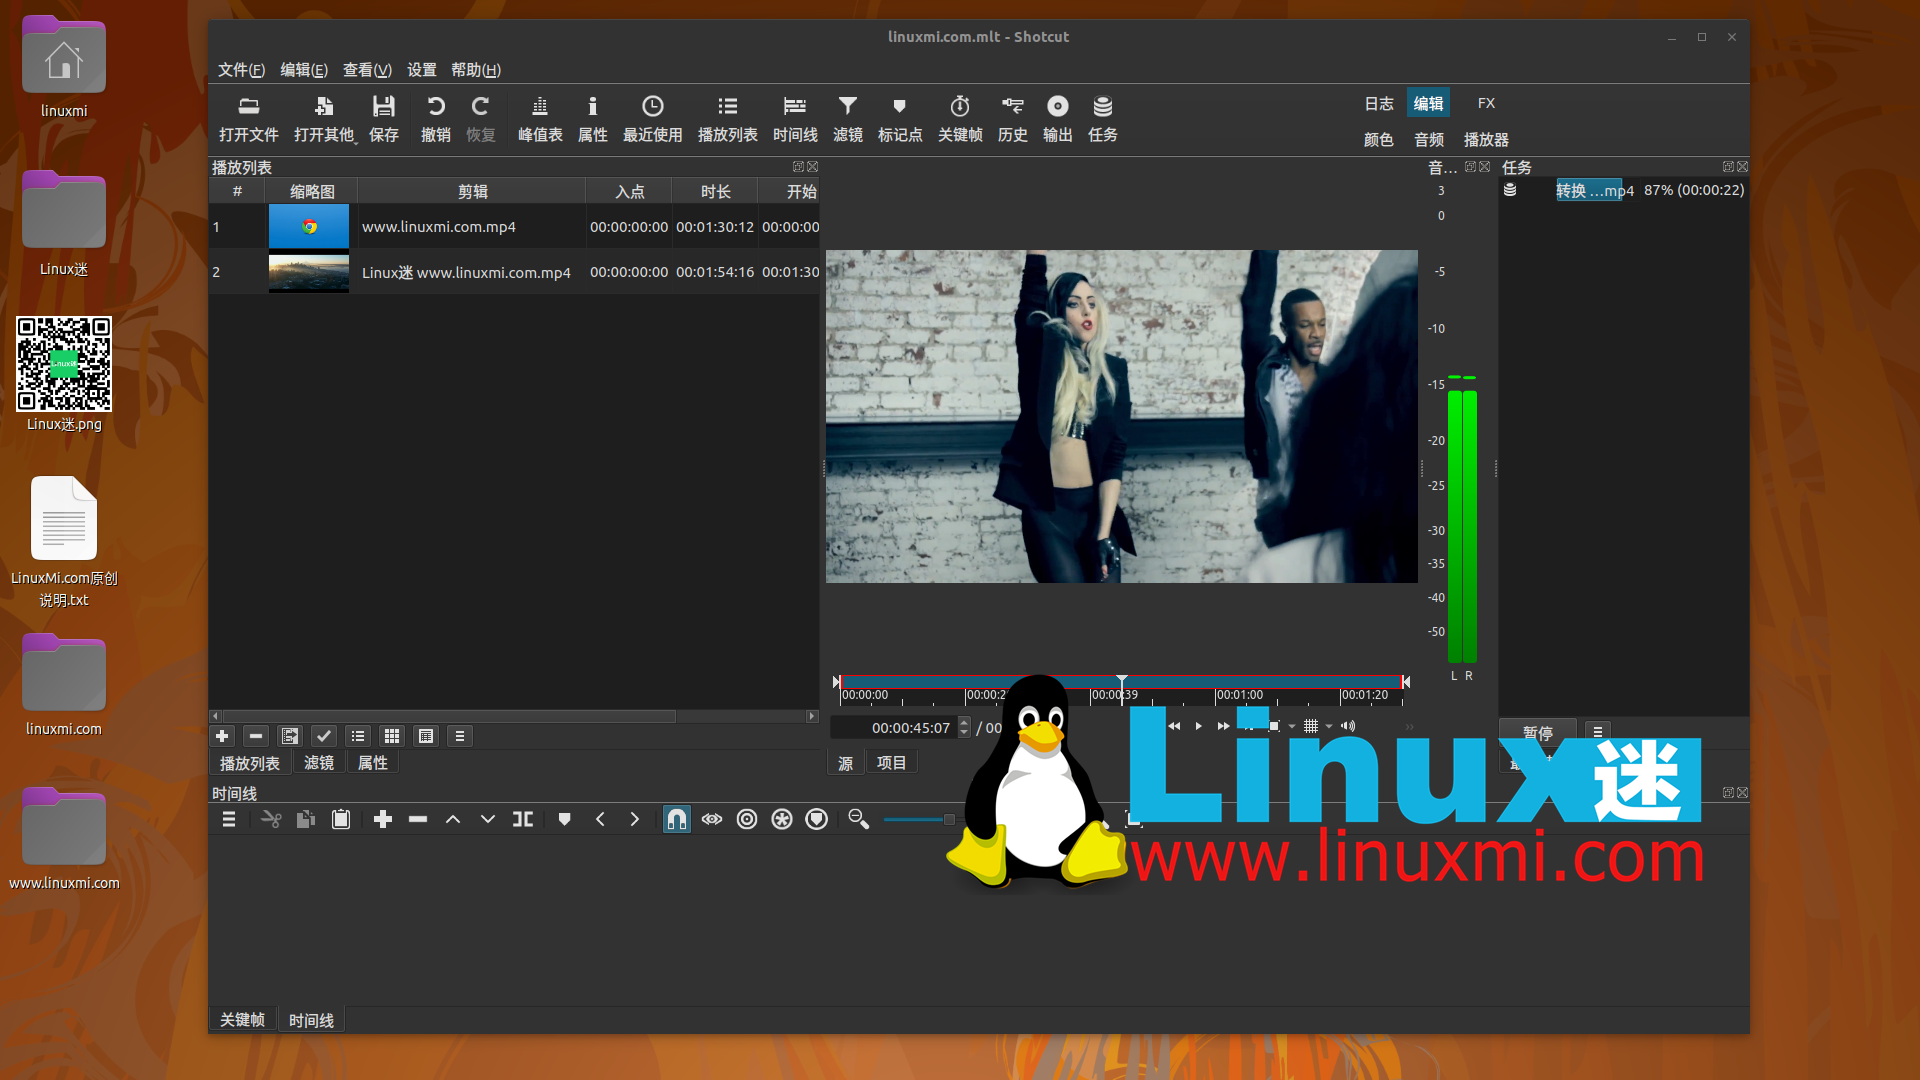
Task: Select playlist row www.linuxmi.com.mp4
Action: 514,227
